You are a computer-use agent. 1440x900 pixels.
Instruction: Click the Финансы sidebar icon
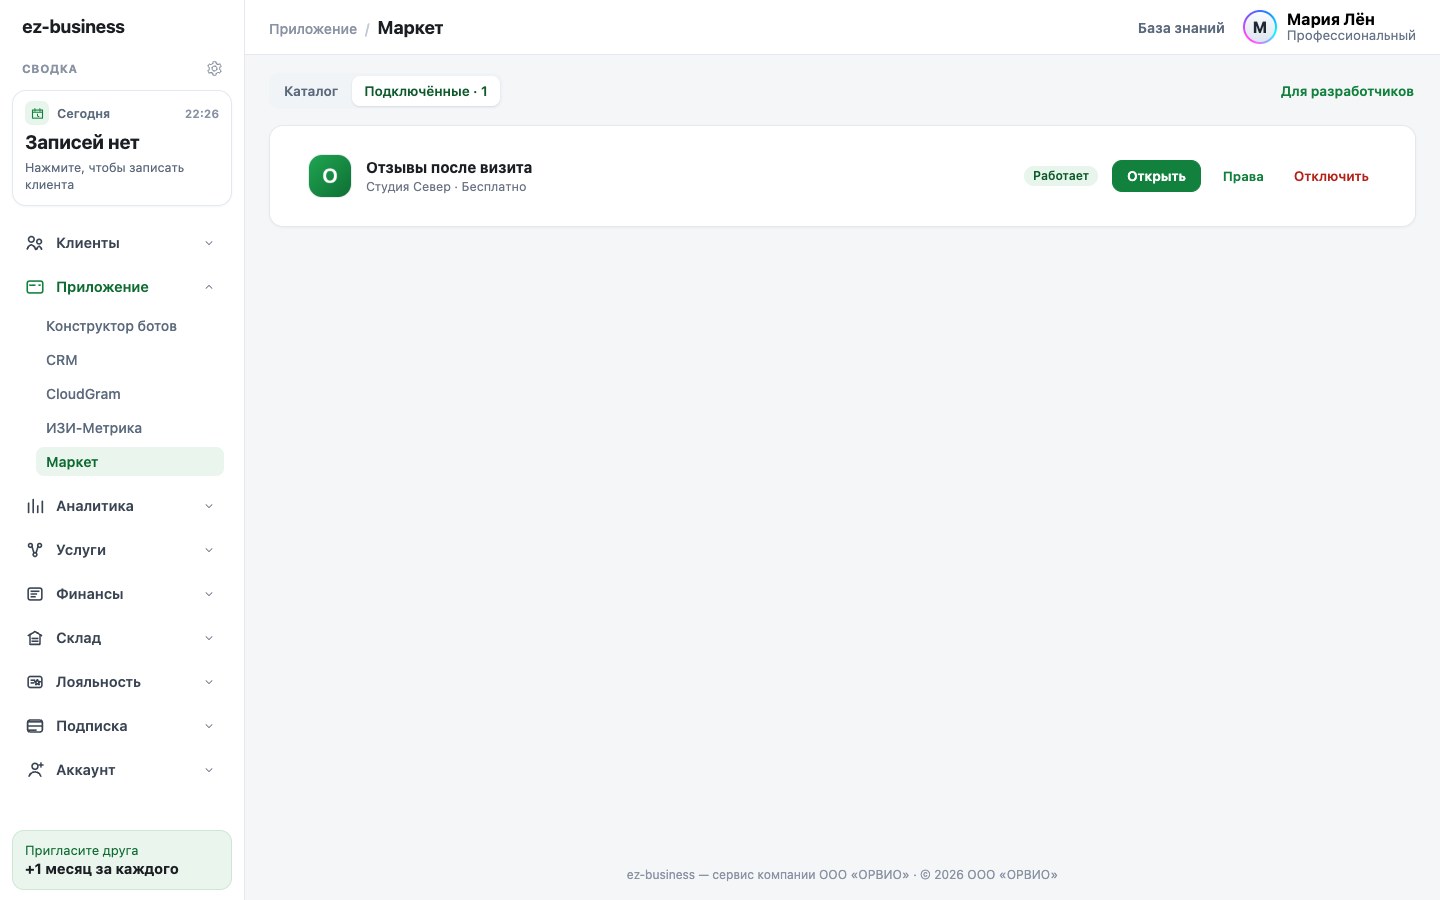tap(35, 594)
